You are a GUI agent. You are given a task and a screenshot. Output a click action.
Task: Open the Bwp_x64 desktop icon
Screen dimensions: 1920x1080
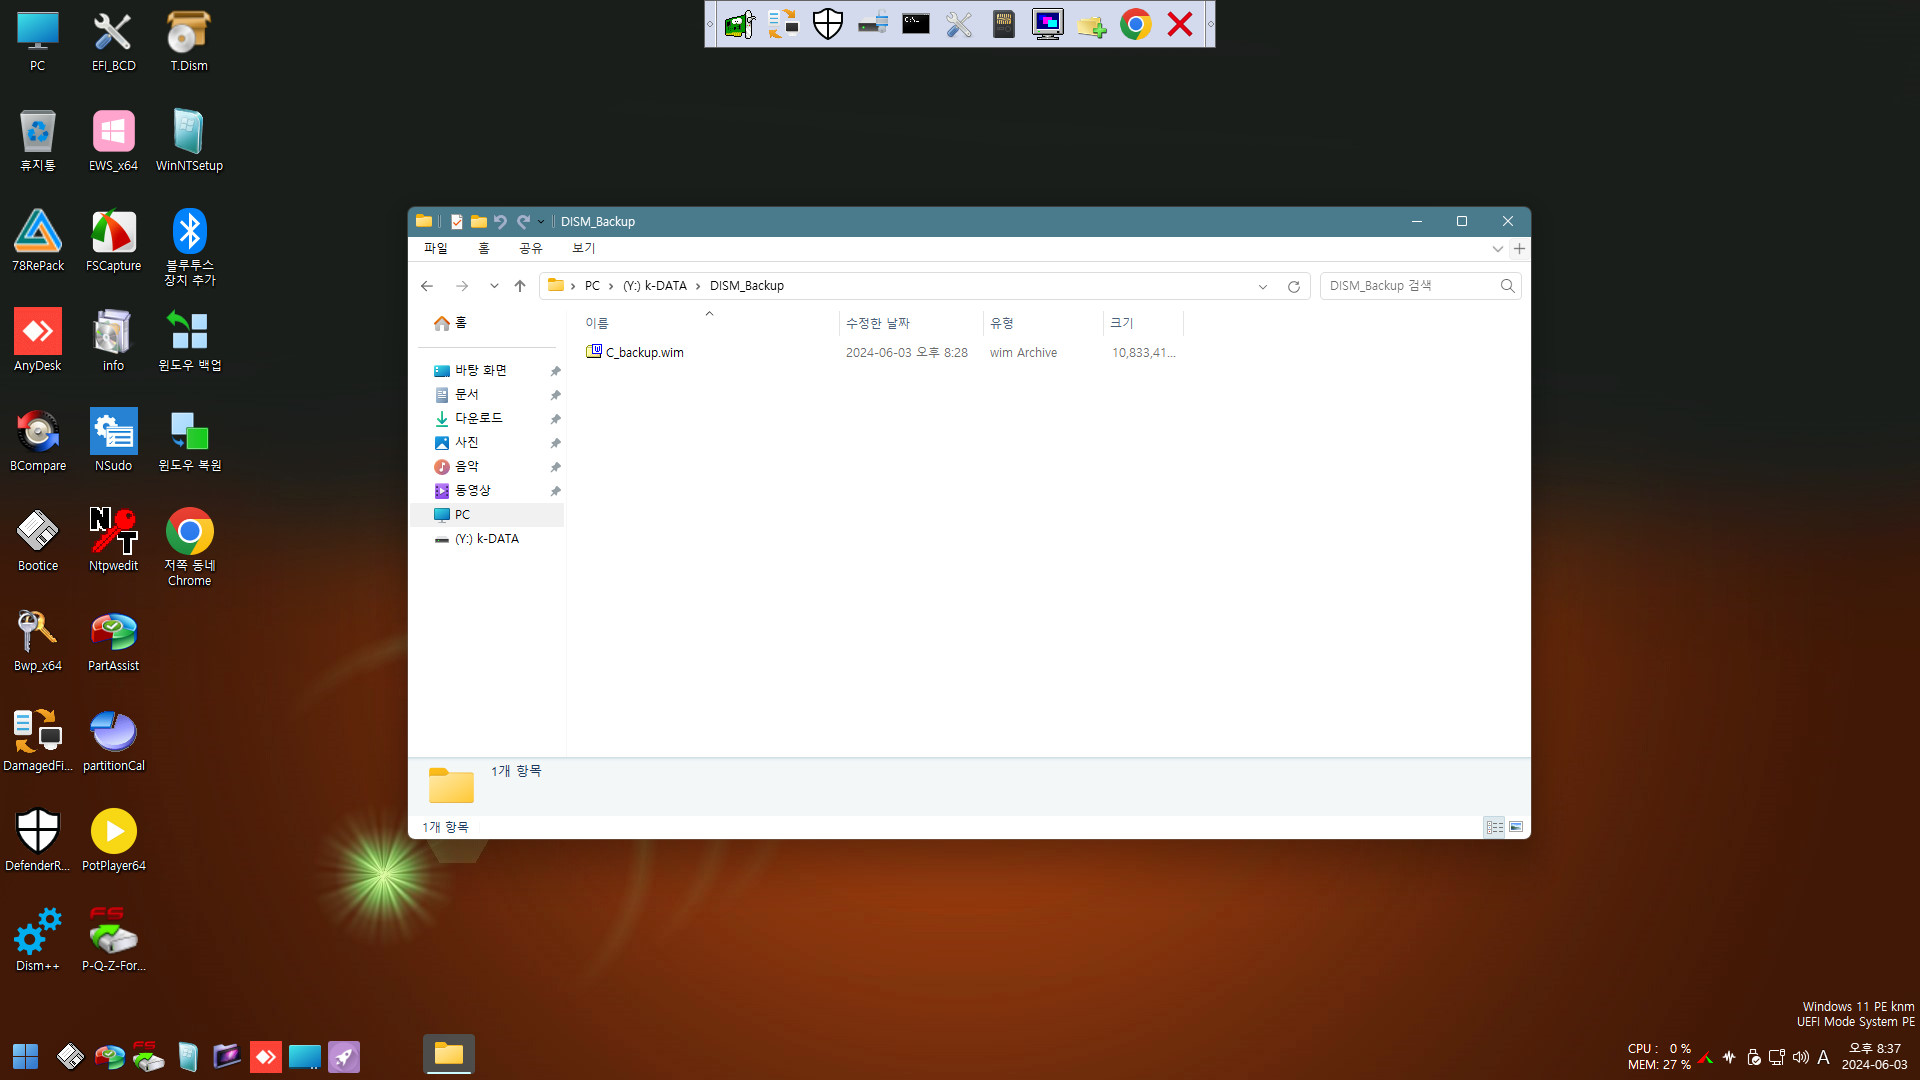click(38, 641)
